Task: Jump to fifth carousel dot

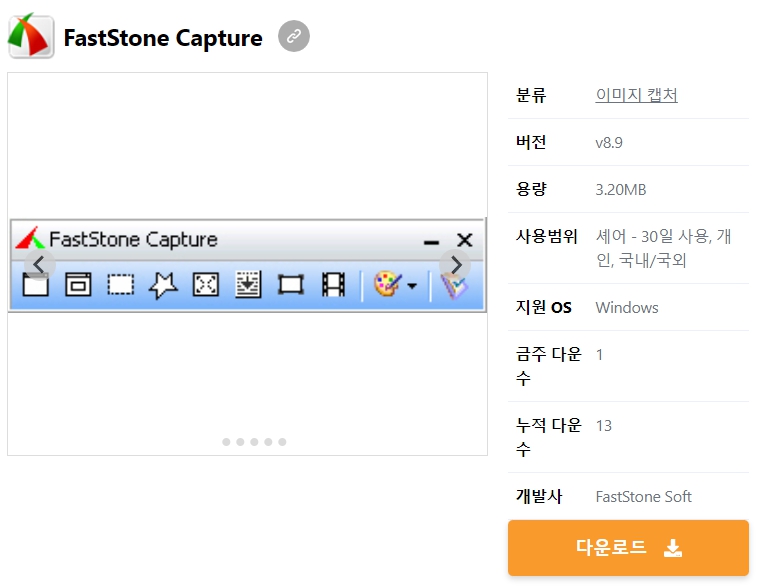Action: [282, 442]
